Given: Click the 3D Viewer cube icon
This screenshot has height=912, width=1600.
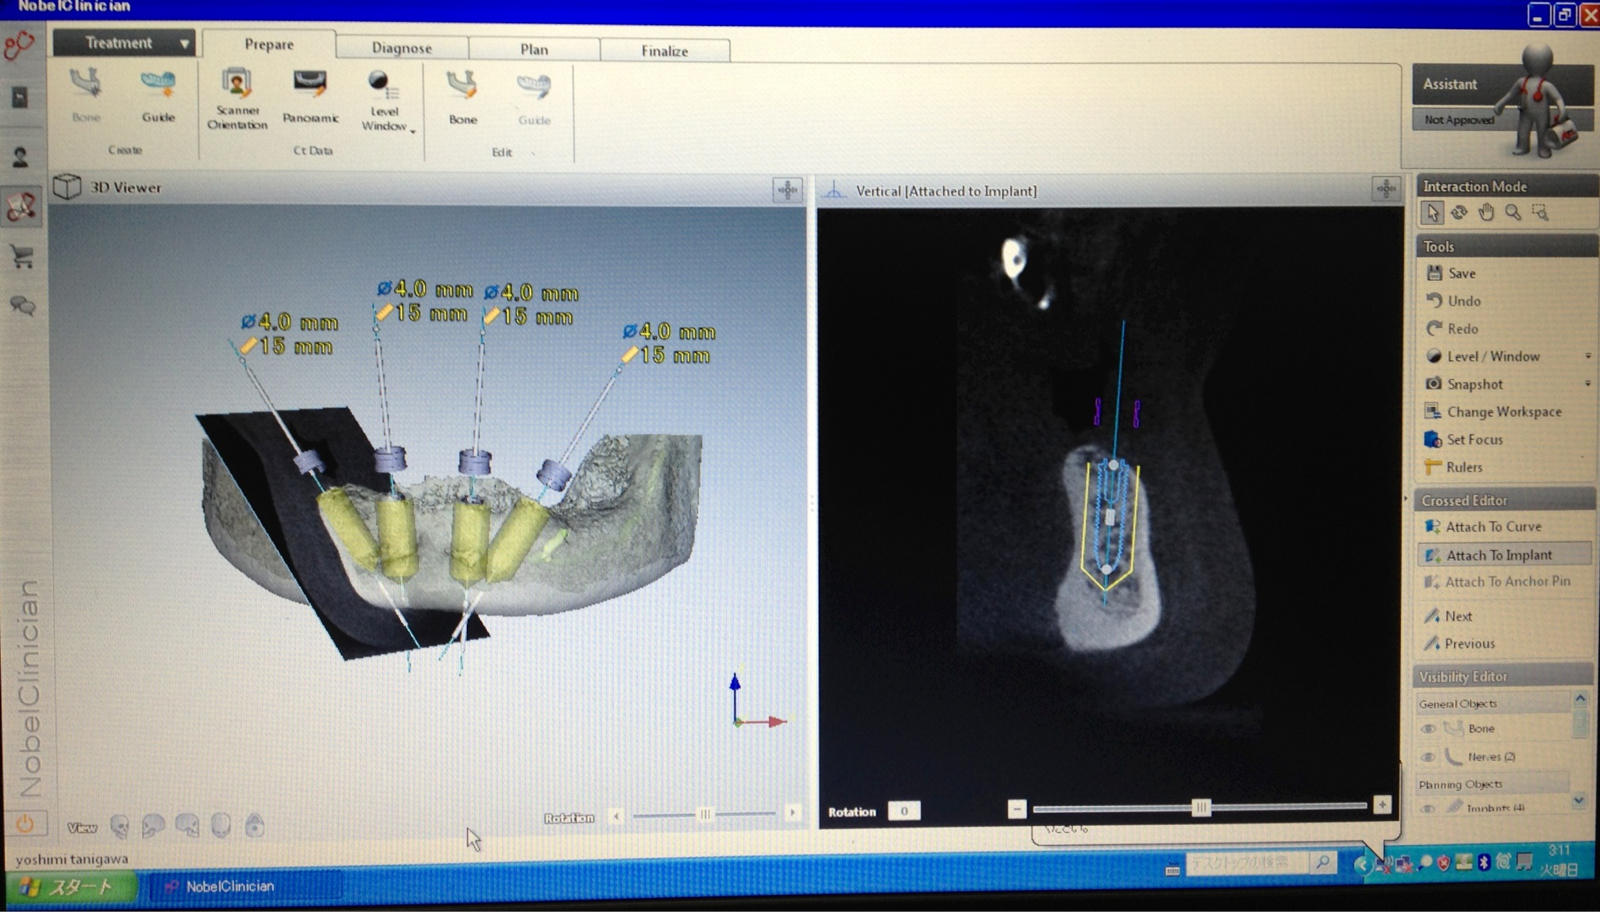Looking at the screenshot, I should [x=67, y=187].
